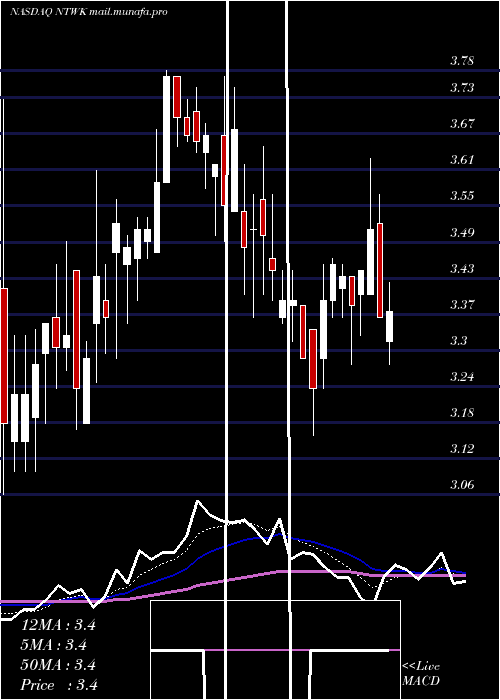The height and width of the screenshot is (700, 500).
Task: Click the 3.24 price axis label
Action: (x=462, y=376)
